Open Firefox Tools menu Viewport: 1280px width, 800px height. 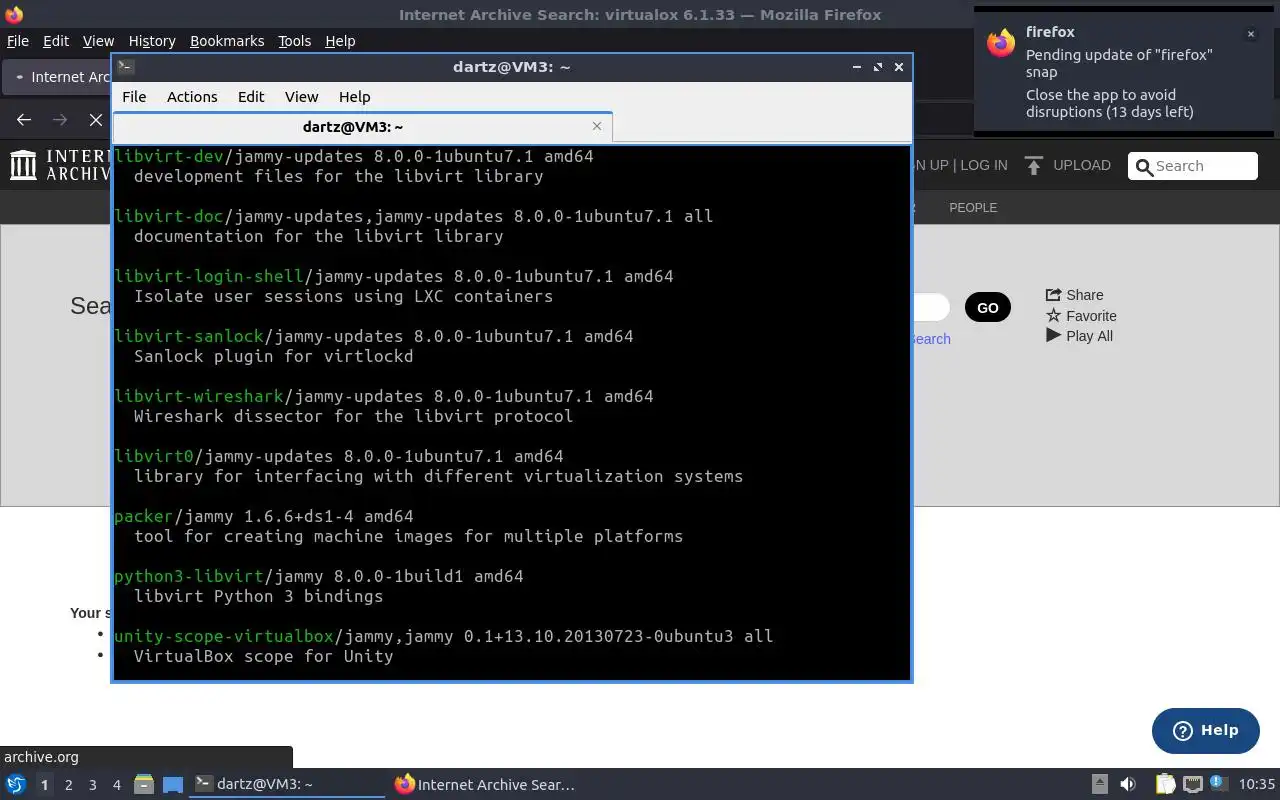(x=294, y=41)
